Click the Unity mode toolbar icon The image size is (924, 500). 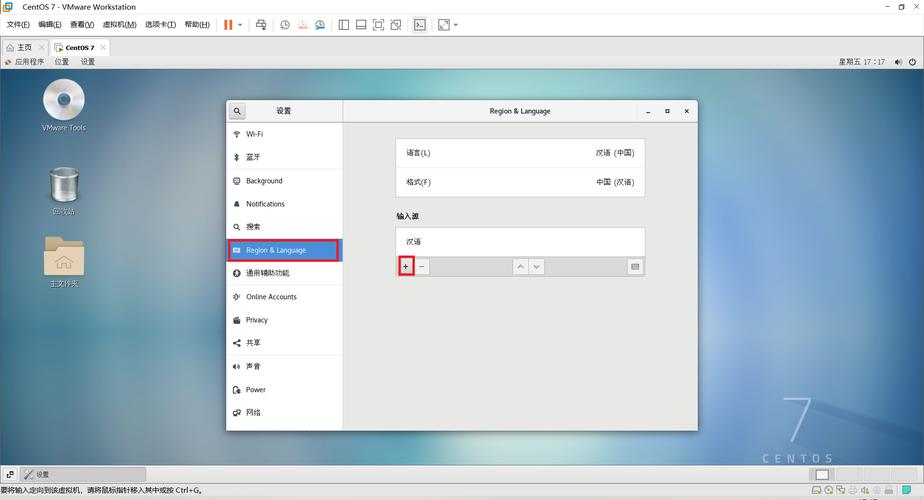coord(396,25)
